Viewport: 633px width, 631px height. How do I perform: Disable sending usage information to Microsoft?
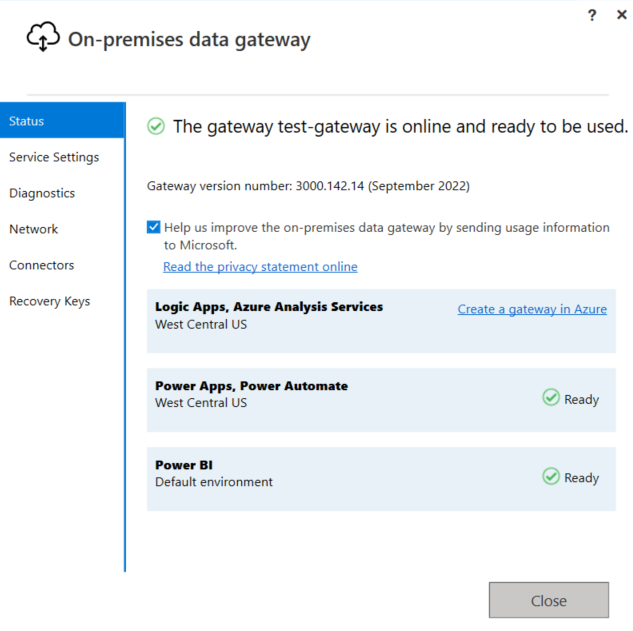pyautogui.click(x=154, y=227)
